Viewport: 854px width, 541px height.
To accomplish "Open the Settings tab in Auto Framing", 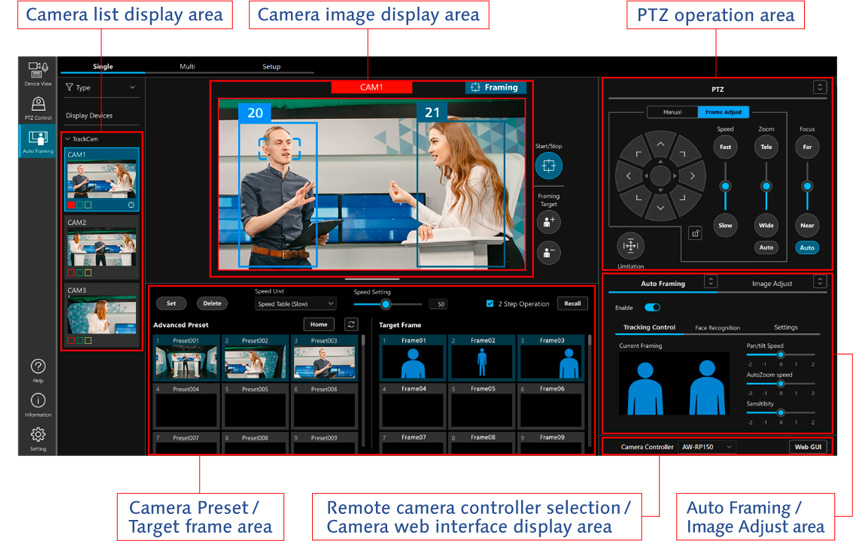I will pos(785,327).
